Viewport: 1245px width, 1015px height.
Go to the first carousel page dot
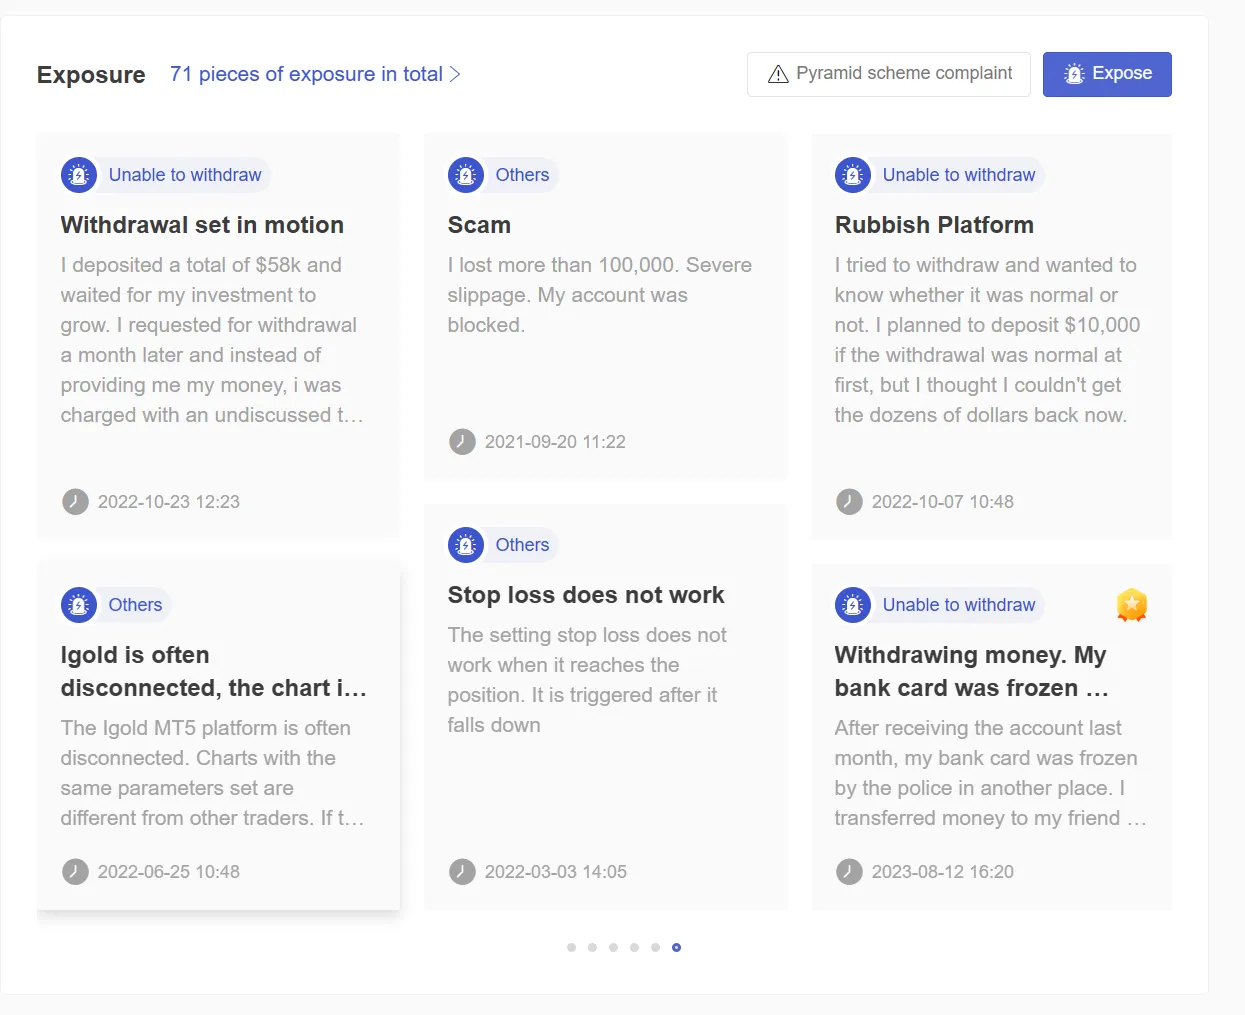[x=571, y=947]
